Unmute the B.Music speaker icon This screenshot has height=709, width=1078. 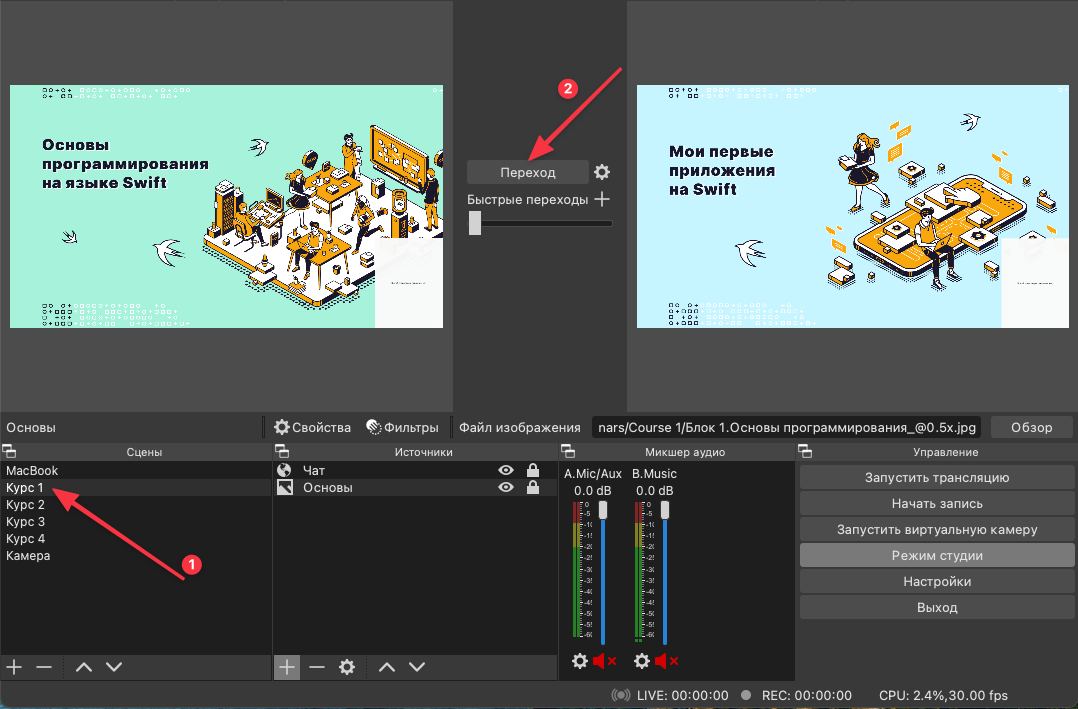click(x=666, y=661)
